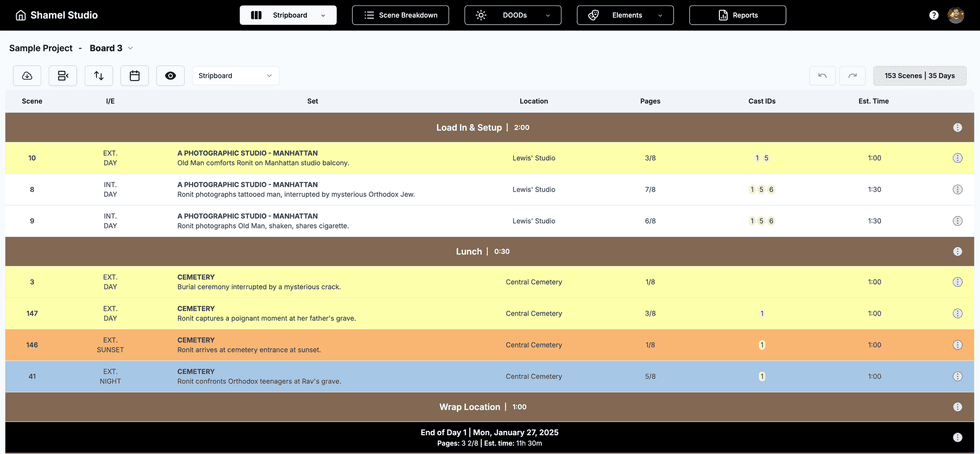Click the Shamel Studio home icon
Screen dimensions: 980x454
pyautogui.click(x=20, y=15)
